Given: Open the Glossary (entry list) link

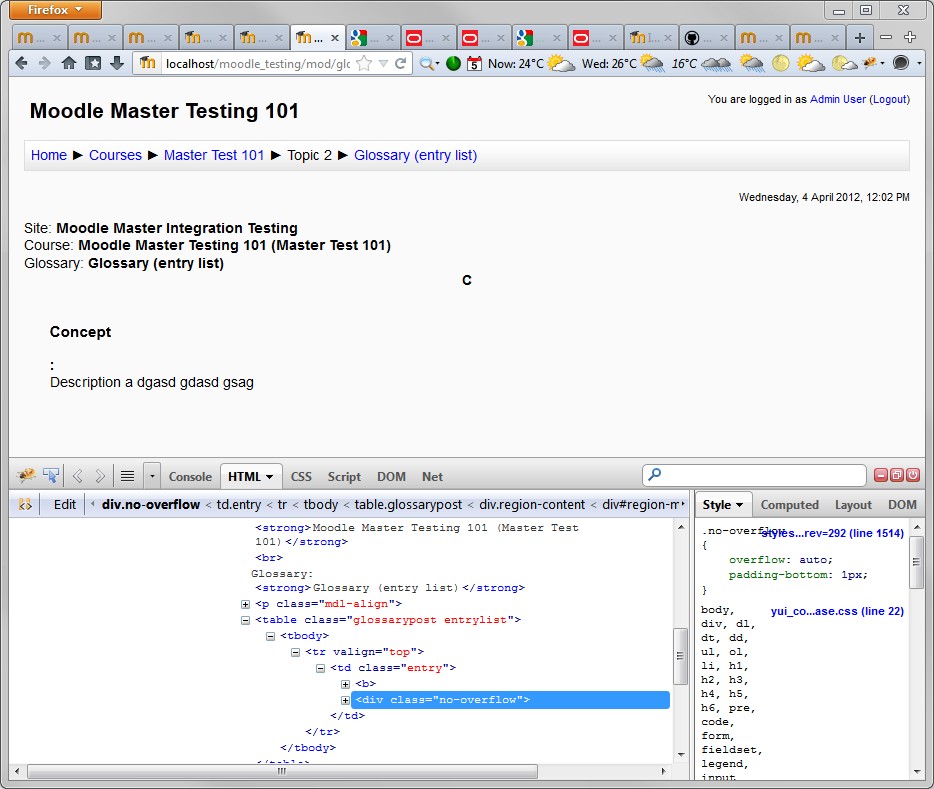Looking at the screenshot, I should click(416, 155).
